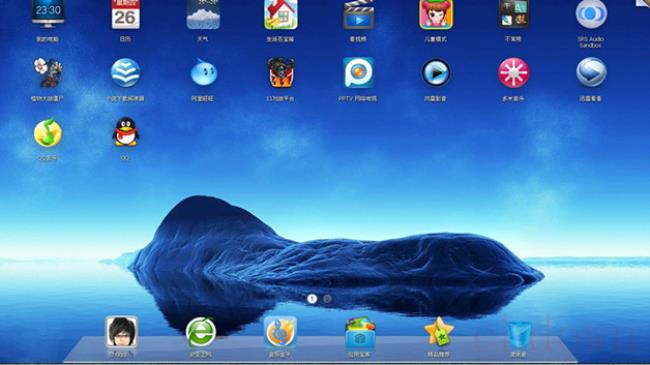Open the recycle bin in dock

tap(519, 334)
